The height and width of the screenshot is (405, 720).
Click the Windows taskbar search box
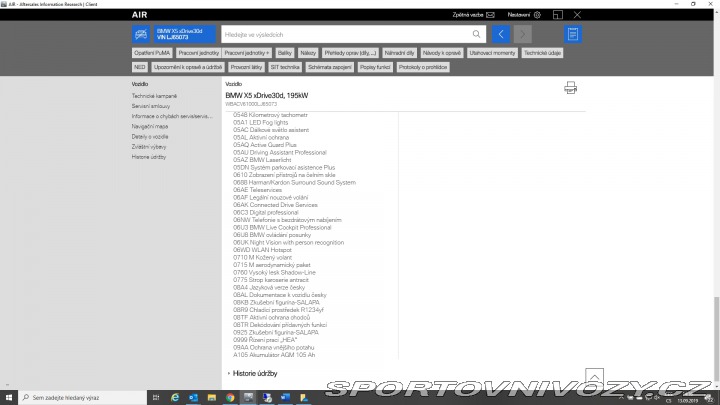click(80, 397)
